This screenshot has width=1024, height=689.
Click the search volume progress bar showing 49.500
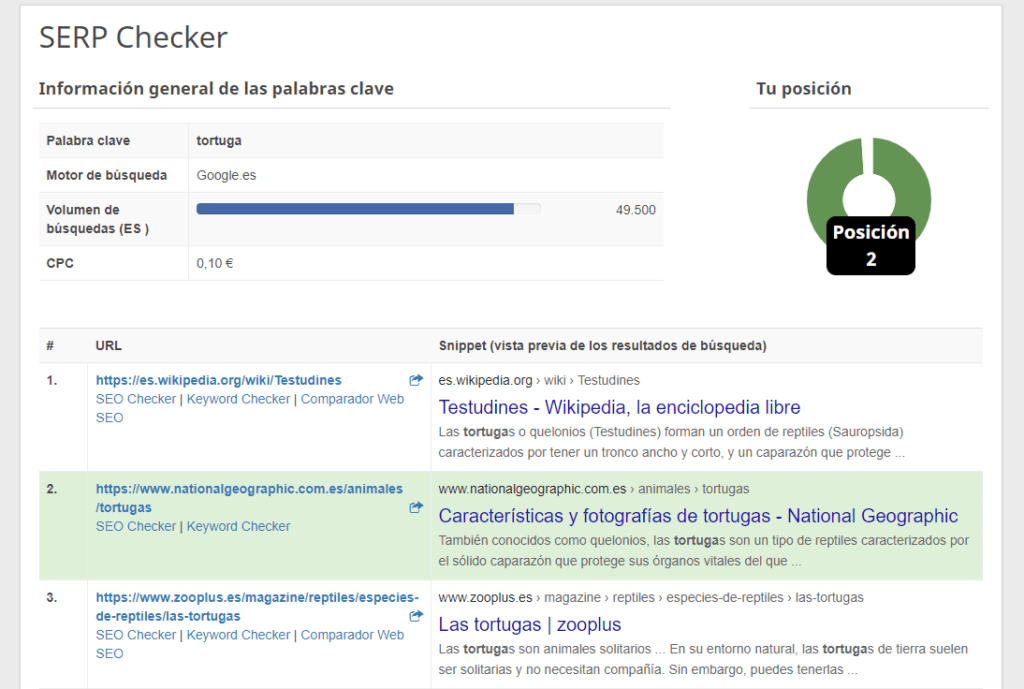coord(368,209)
